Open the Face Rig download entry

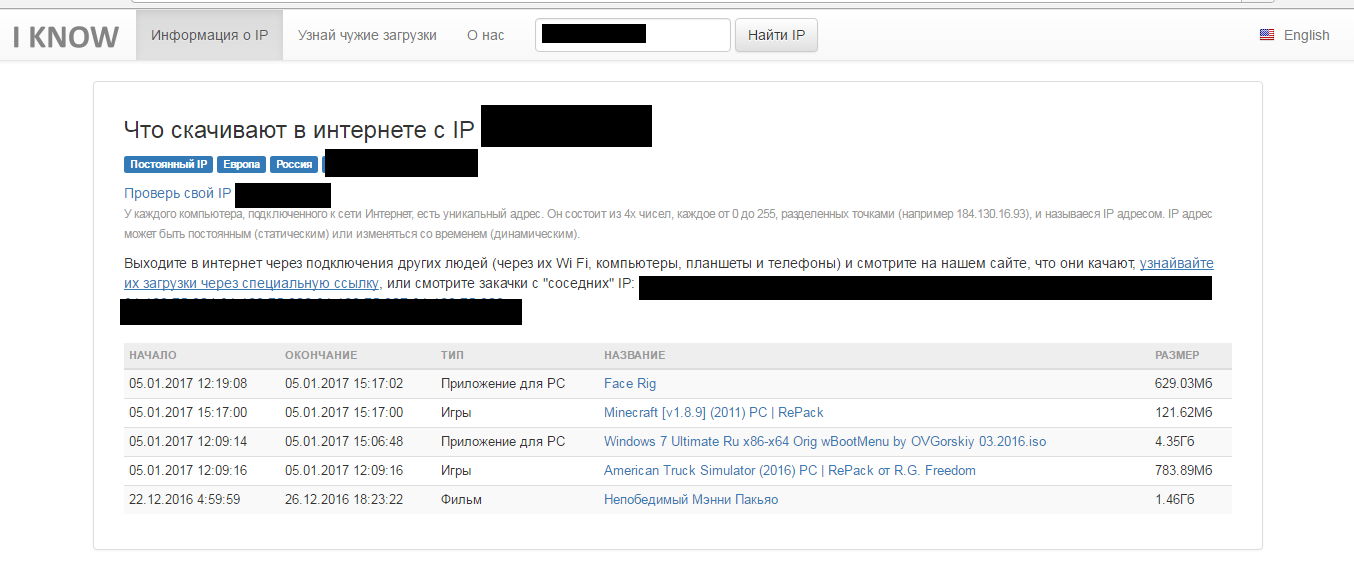630,383
